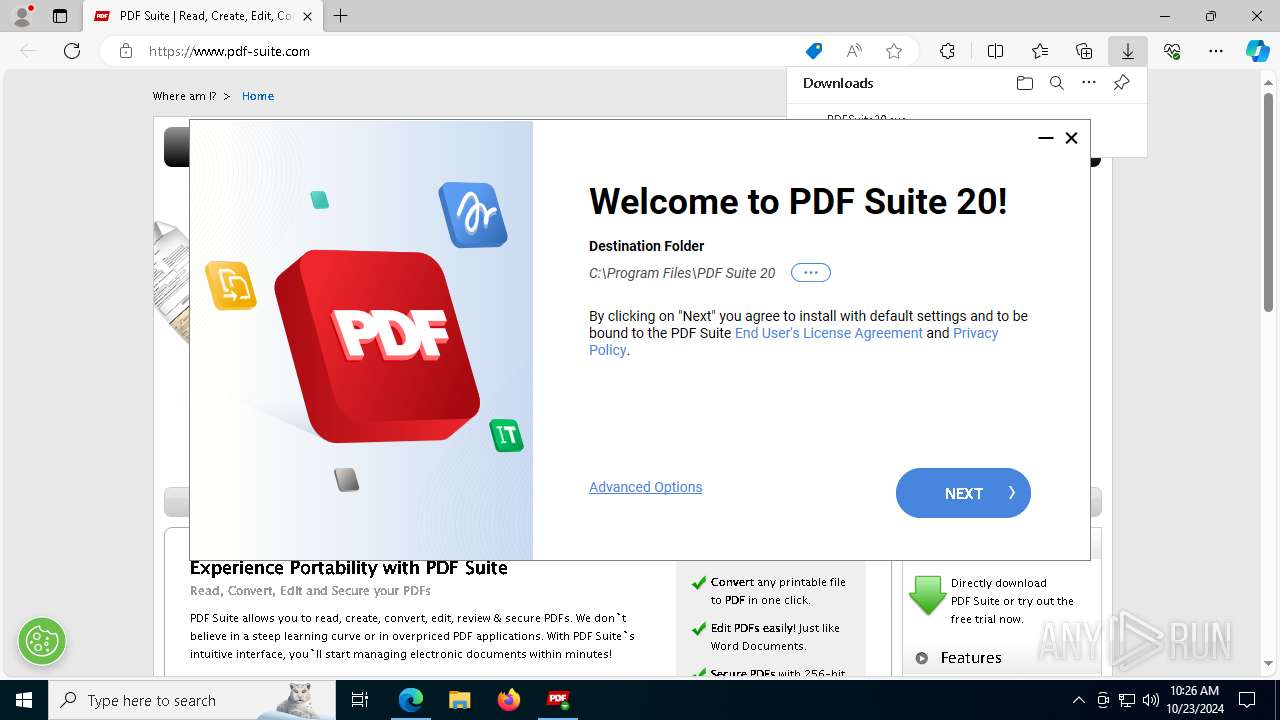The image size is (1280, 720).
Task: Open cookie settings green button
Action: [x=42, y=641]
